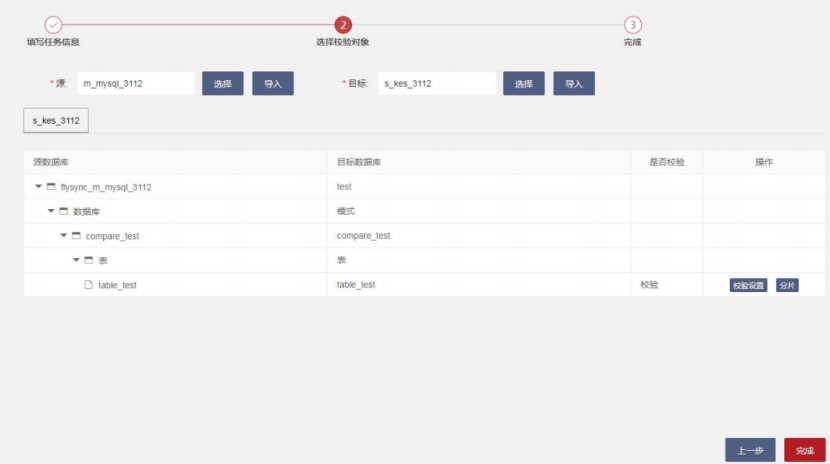Focus the target field s_kes_3112

tap(437, 84)
